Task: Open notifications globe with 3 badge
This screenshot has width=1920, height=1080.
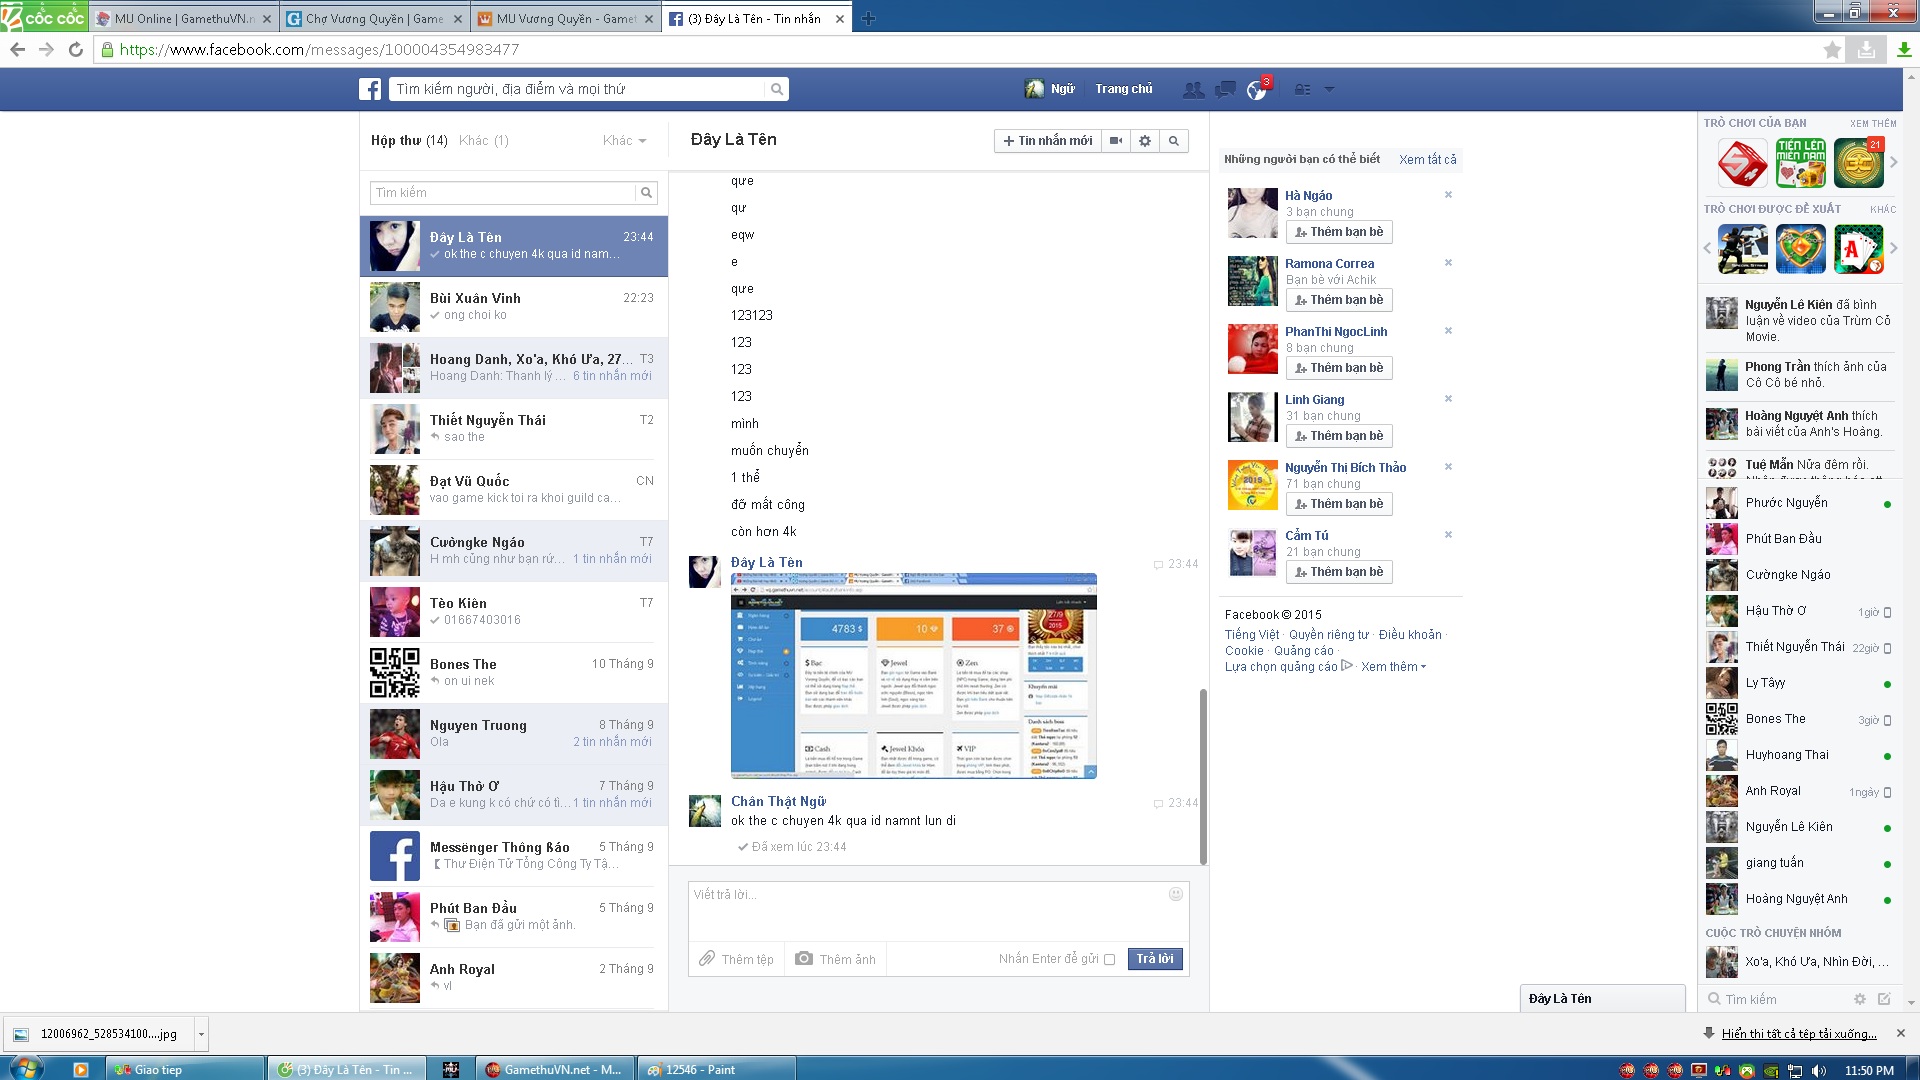Action: [1257, 90]
